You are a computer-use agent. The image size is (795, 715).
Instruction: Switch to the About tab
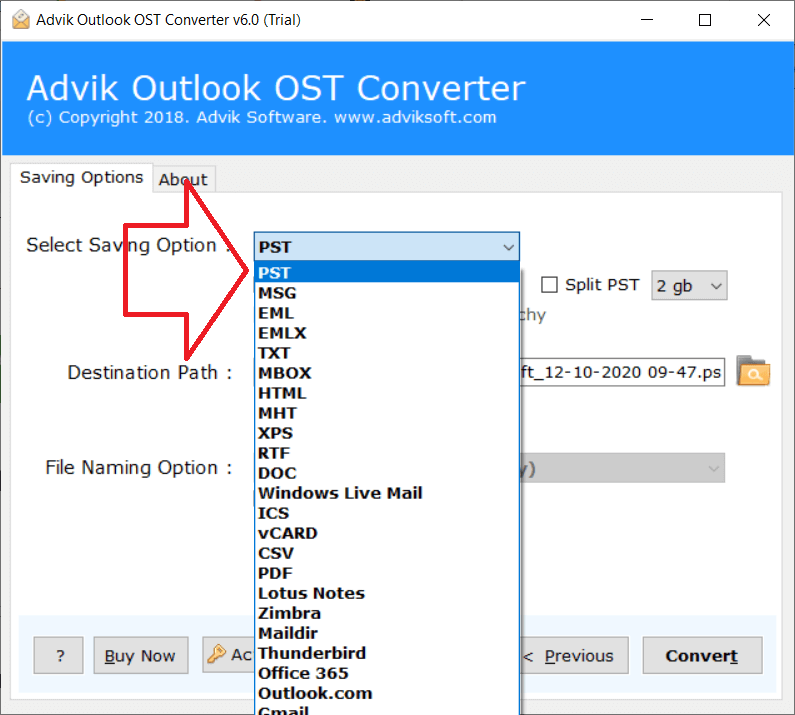(x=183, y=180)
